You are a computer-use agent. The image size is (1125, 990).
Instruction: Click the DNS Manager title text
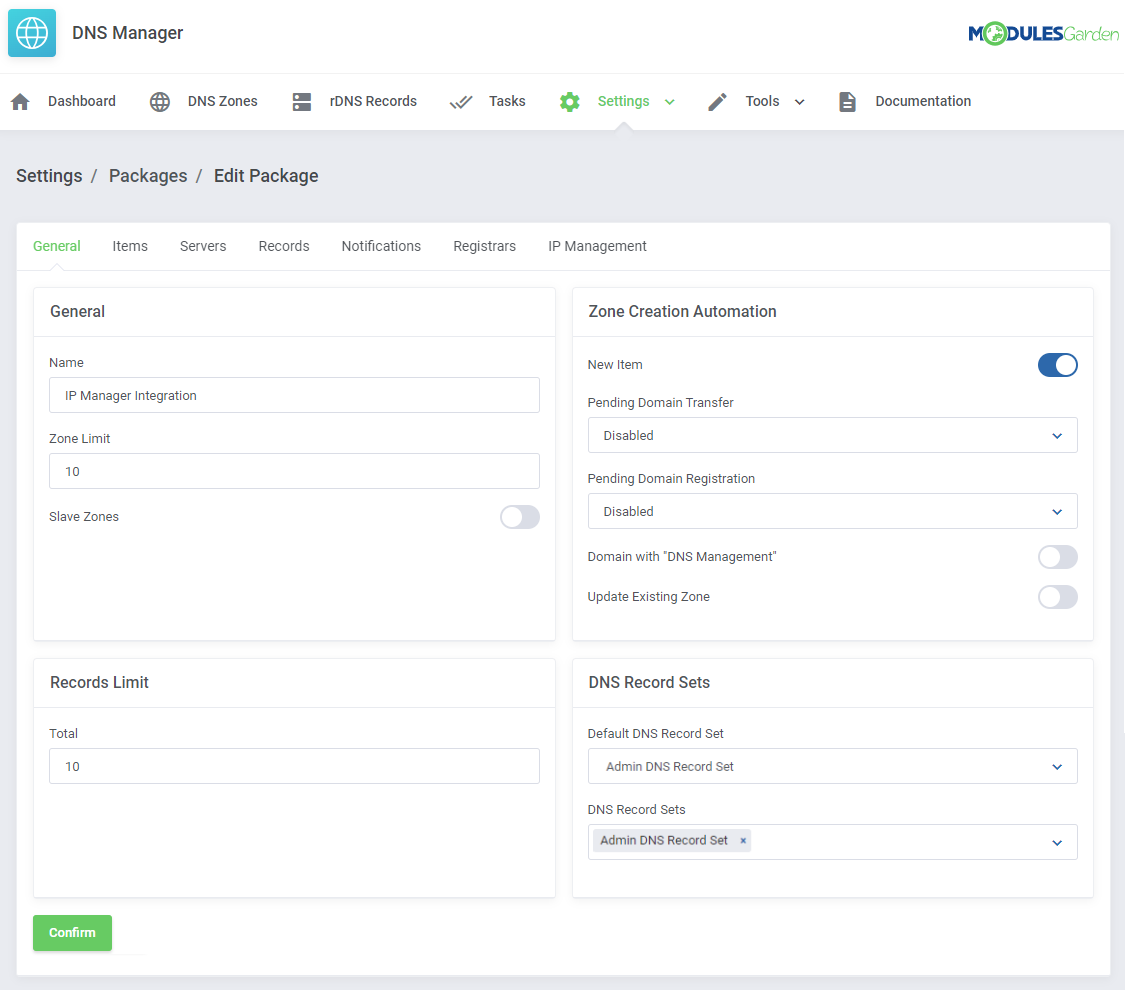click(x=128, y=33)
